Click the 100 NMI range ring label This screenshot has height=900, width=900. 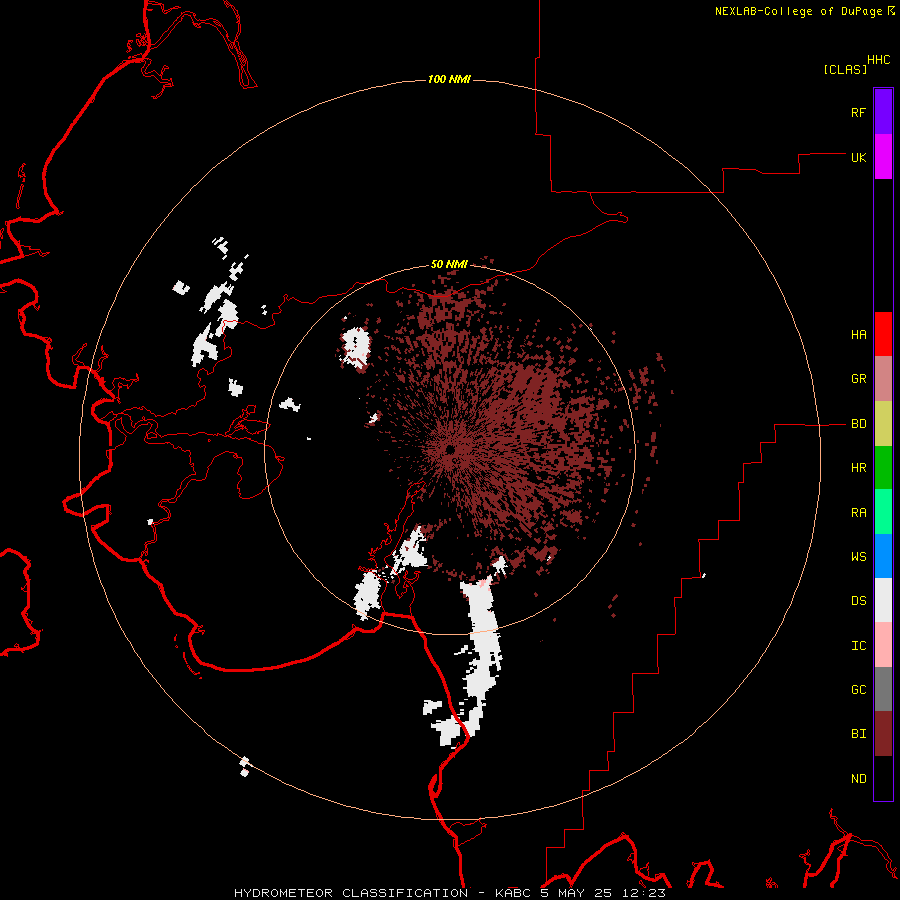[x=449, y=79]
